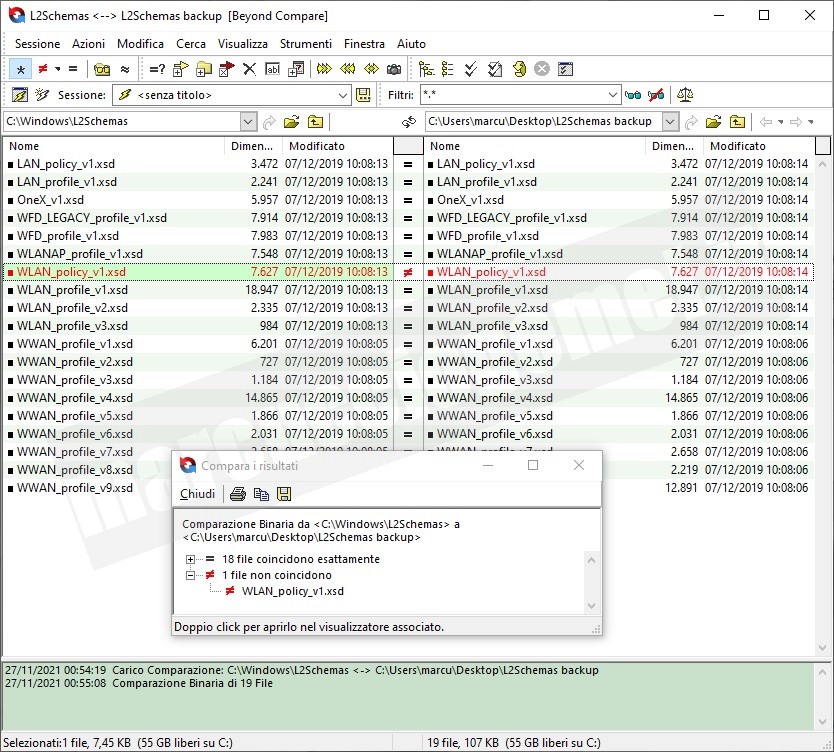Go up one level in right folder
Image resolution: width=834 pixels, height=752 pixels.
click(737, 122)
